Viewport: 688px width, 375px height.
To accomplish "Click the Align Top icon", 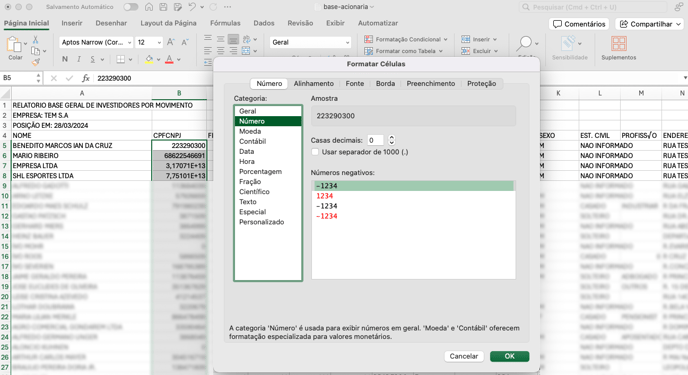I will 208,39.
